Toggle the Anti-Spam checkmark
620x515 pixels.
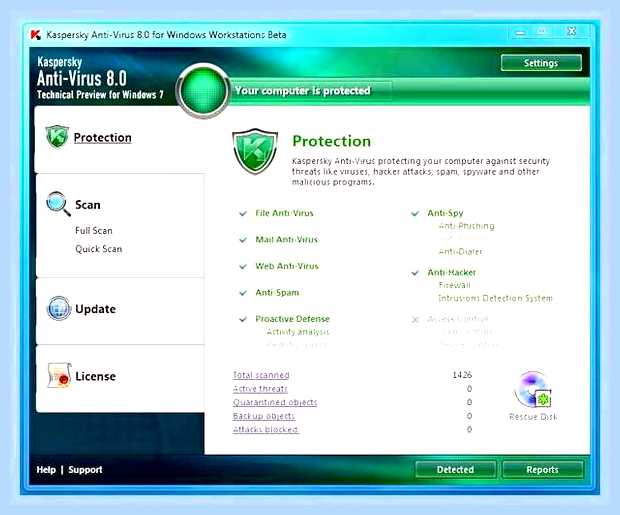[243, 293]
